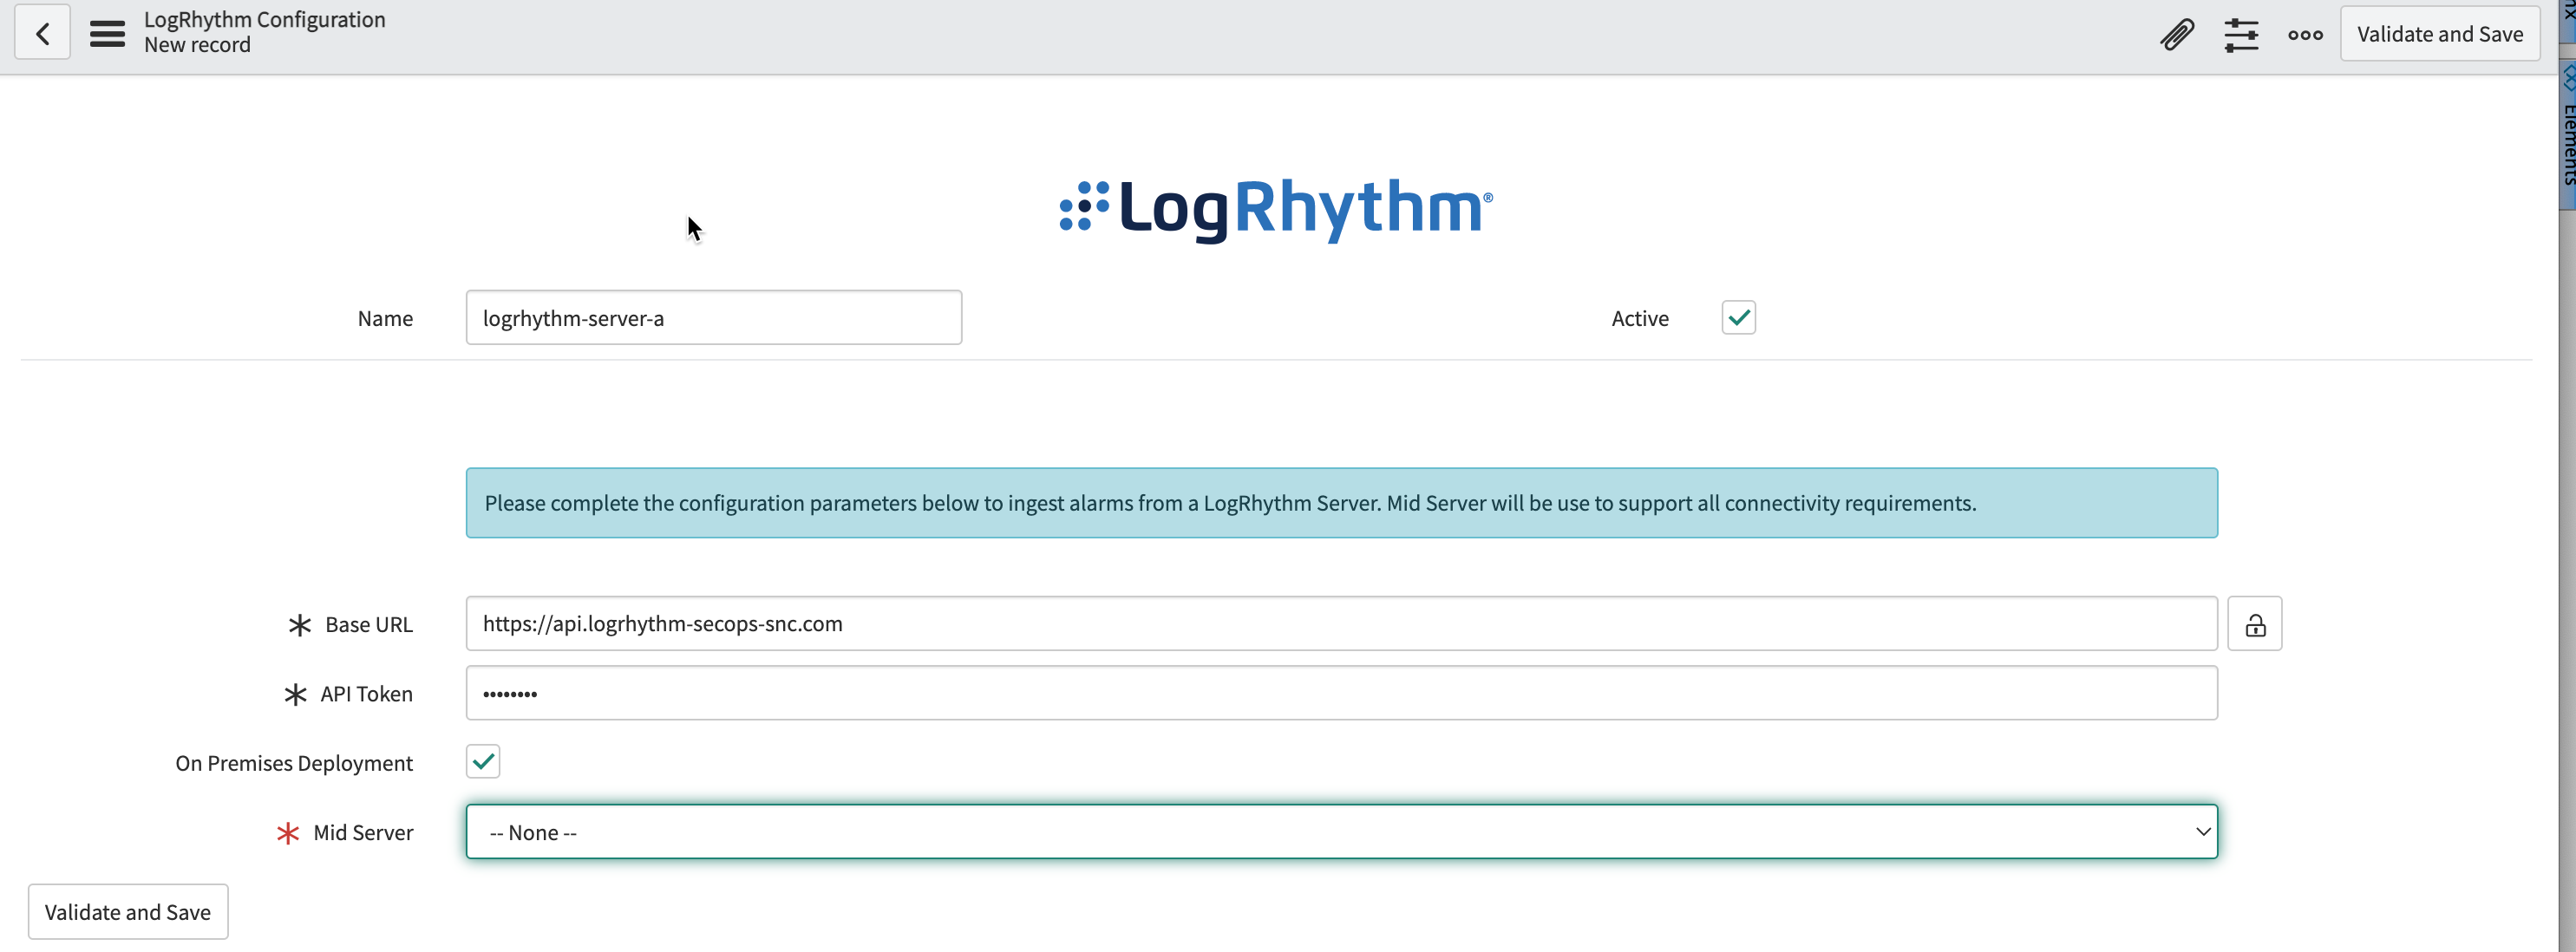Edit the Name input field
The width and height of the screenshot is (2576, 952).
713,318
